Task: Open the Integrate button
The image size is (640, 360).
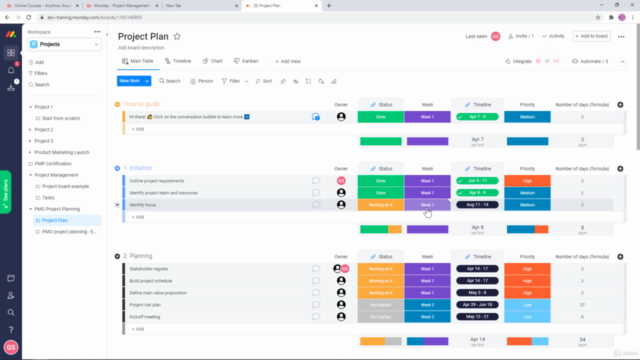Action: 519,62
